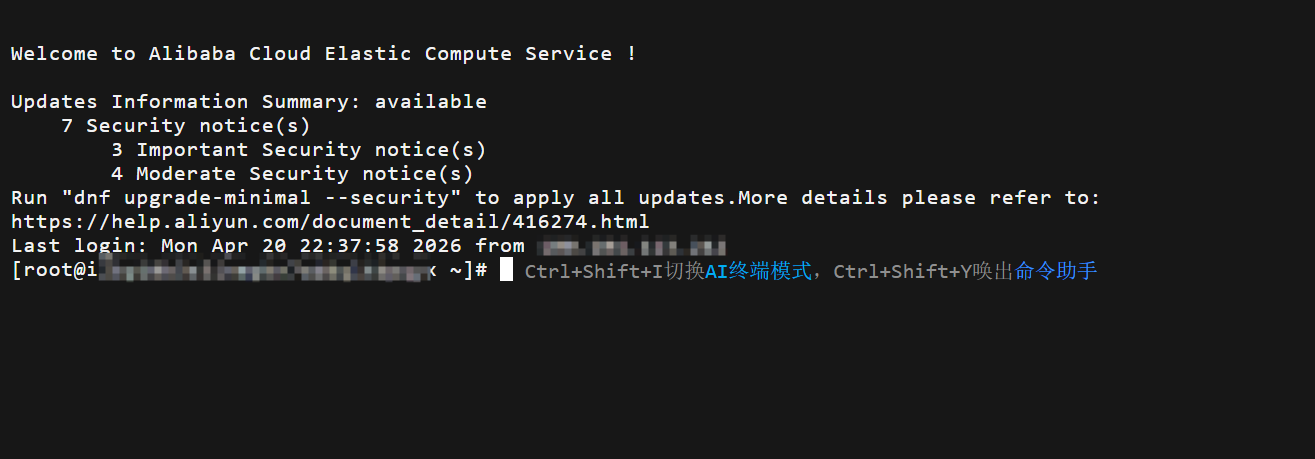Click the Ctrl+Shift+I shortcut hint text
Screen dimensions: 1315x459
click(593, 271)
